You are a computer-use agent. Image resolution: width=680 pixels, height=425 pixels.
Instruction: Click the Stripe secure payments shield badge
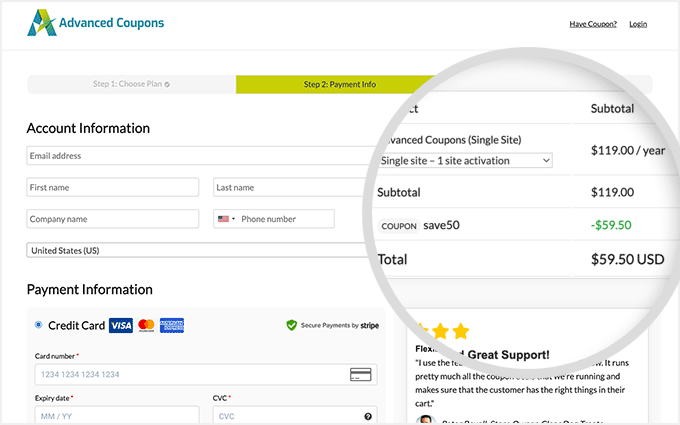pyautogui.click(x=292, y=325)
